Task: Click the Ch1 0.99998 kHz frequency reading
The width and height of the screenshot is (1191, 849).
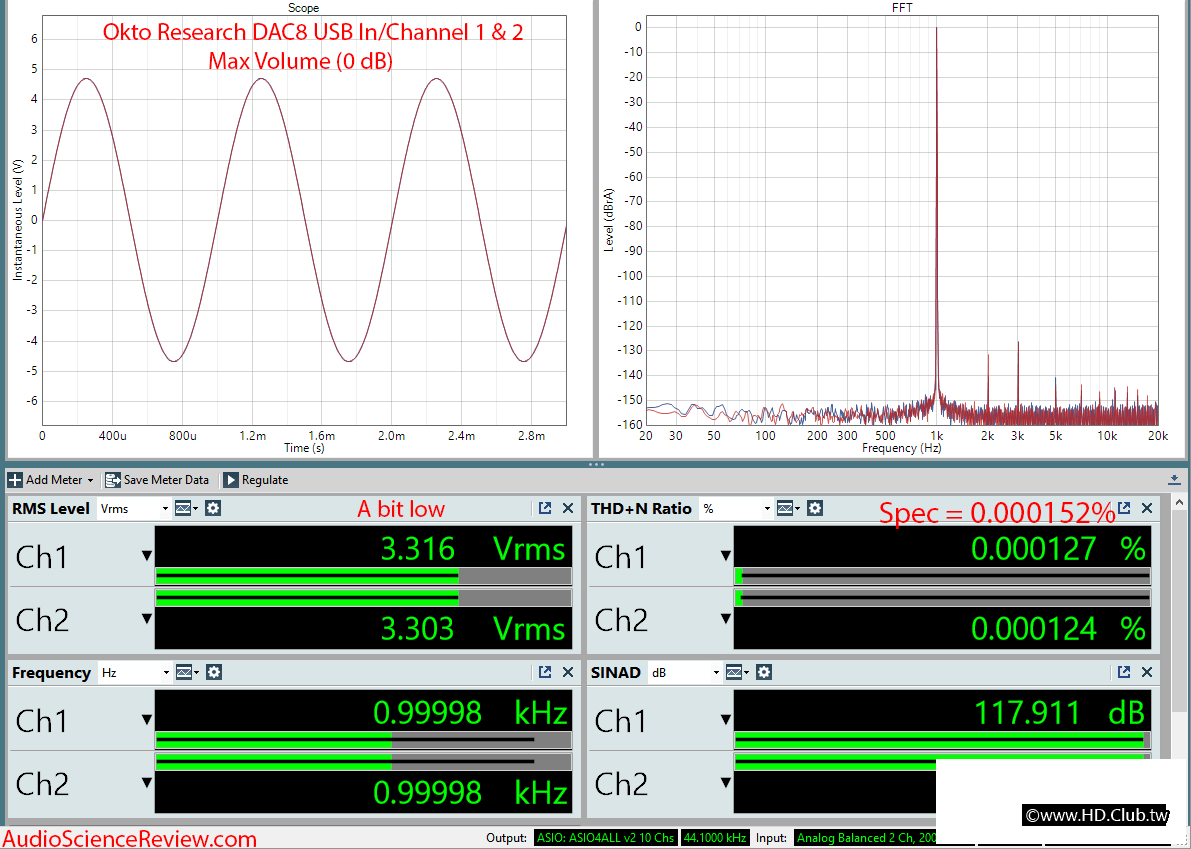Action: [x=470, y=712]
